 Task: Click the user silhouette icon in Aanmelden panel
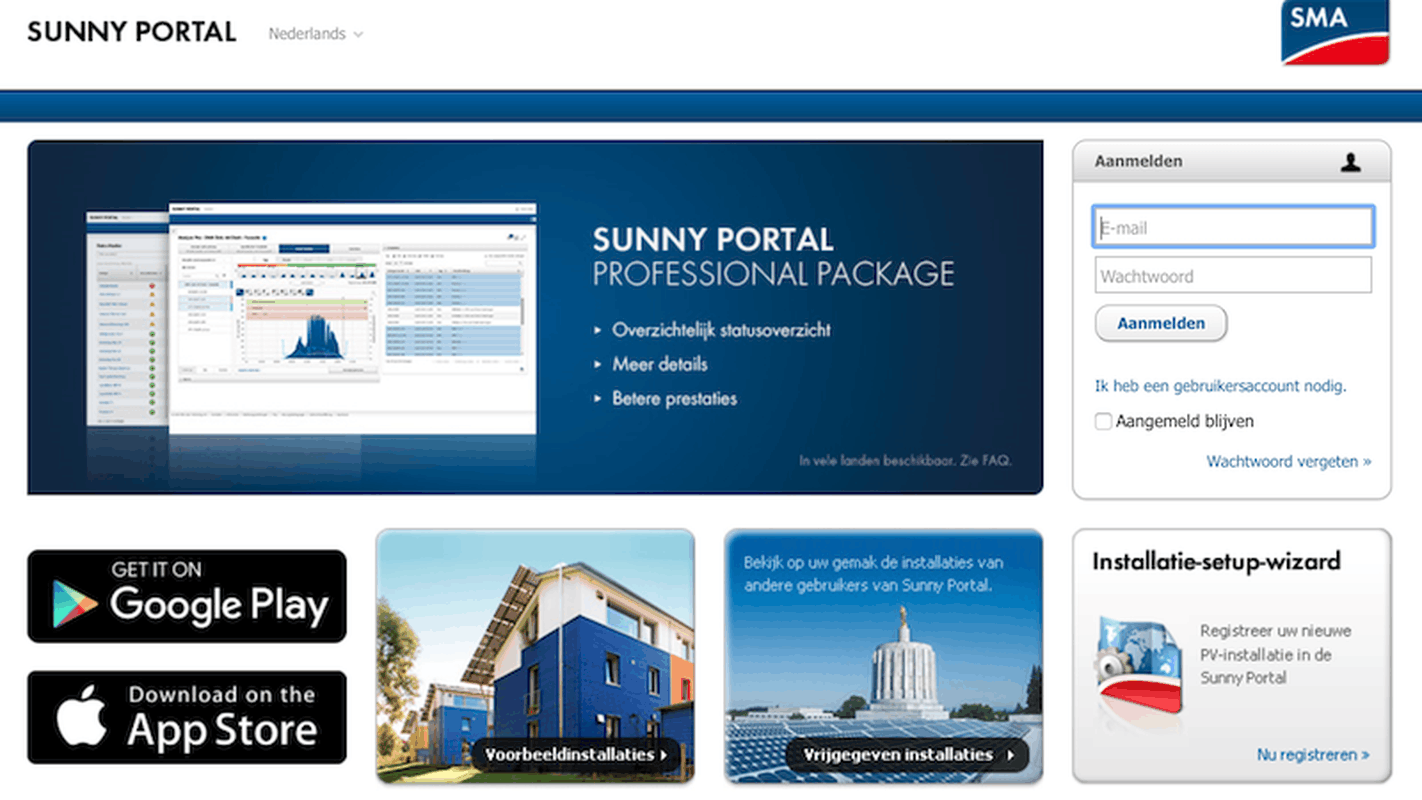tap(1351, 161)
